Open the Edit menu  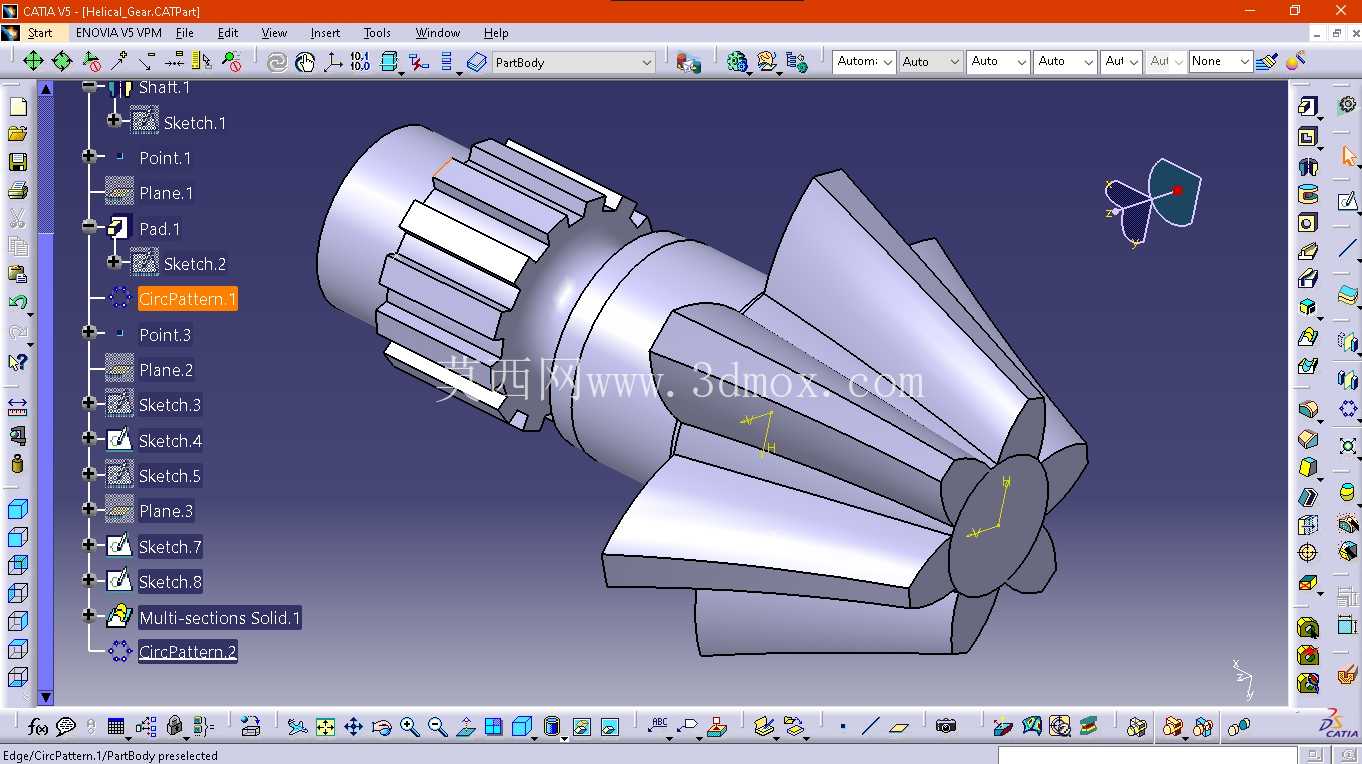point(228,33)
